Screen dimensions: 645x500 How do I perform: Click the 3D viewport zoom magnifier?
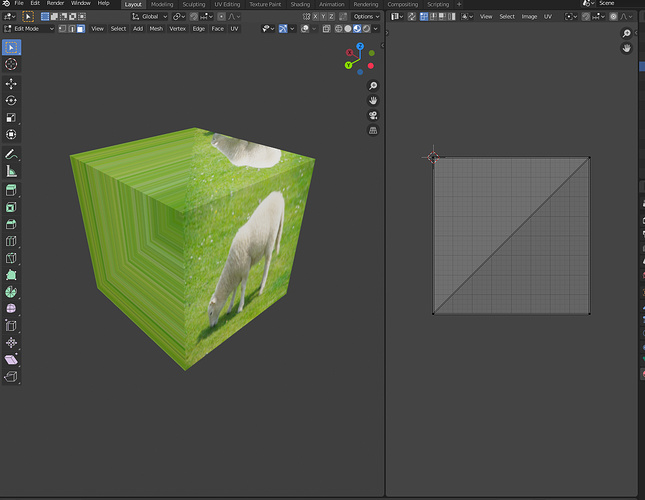(x=373, y=86)
